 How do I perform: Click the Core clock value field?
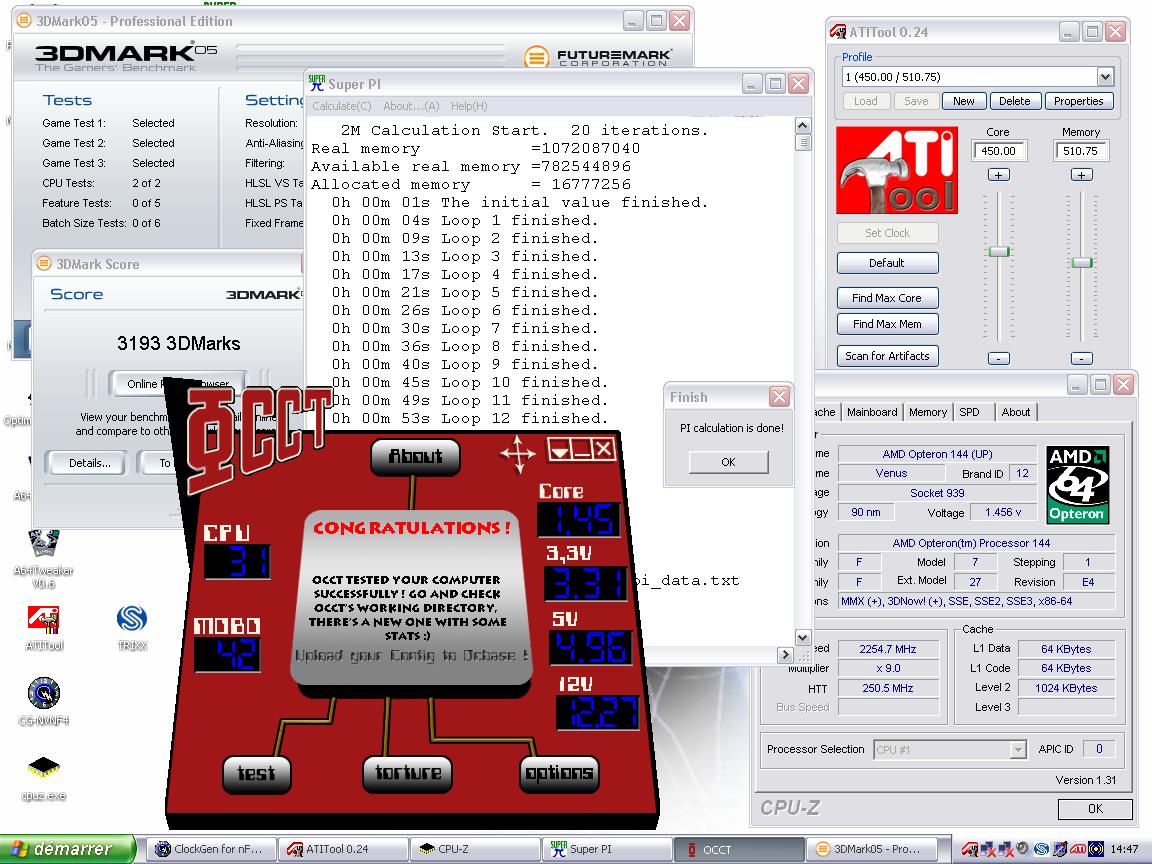click(x=998, y=151)
